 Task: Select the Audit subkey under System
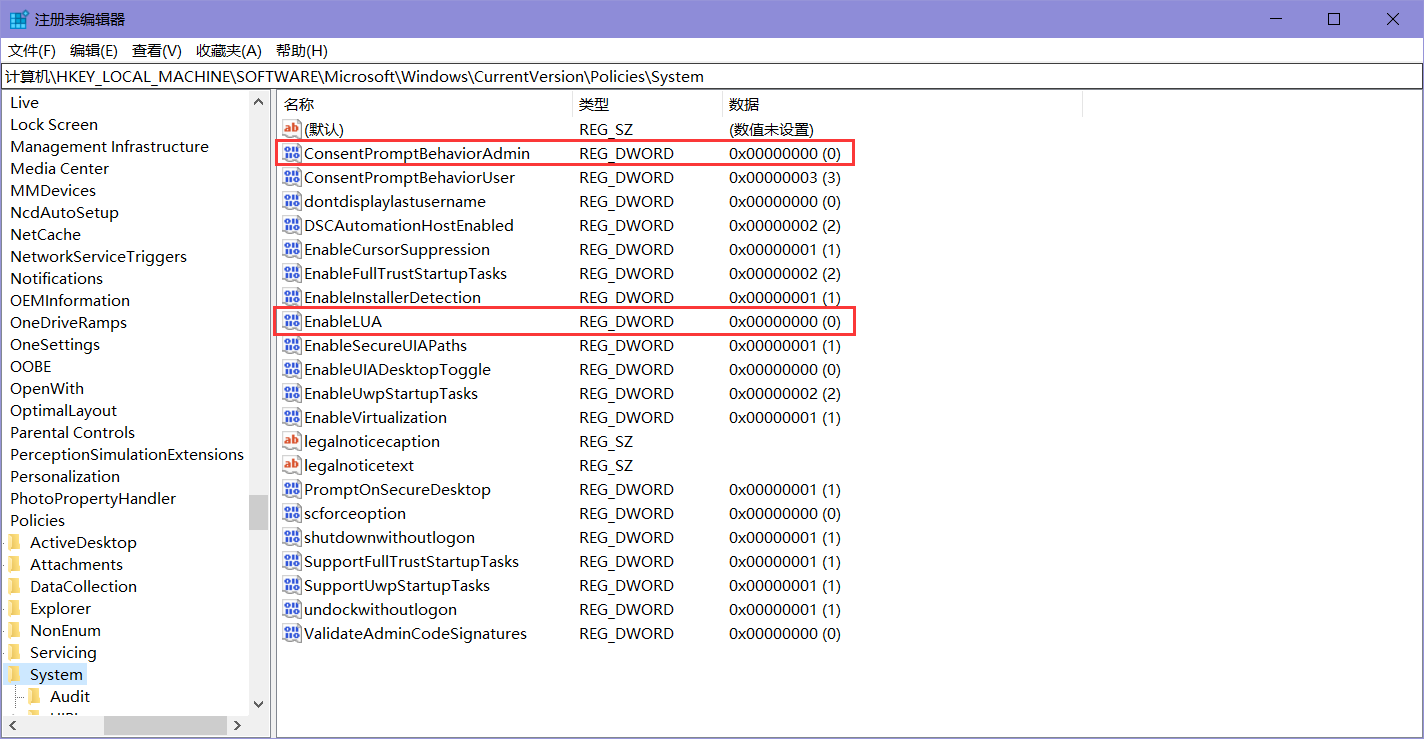tap(70, 697)
